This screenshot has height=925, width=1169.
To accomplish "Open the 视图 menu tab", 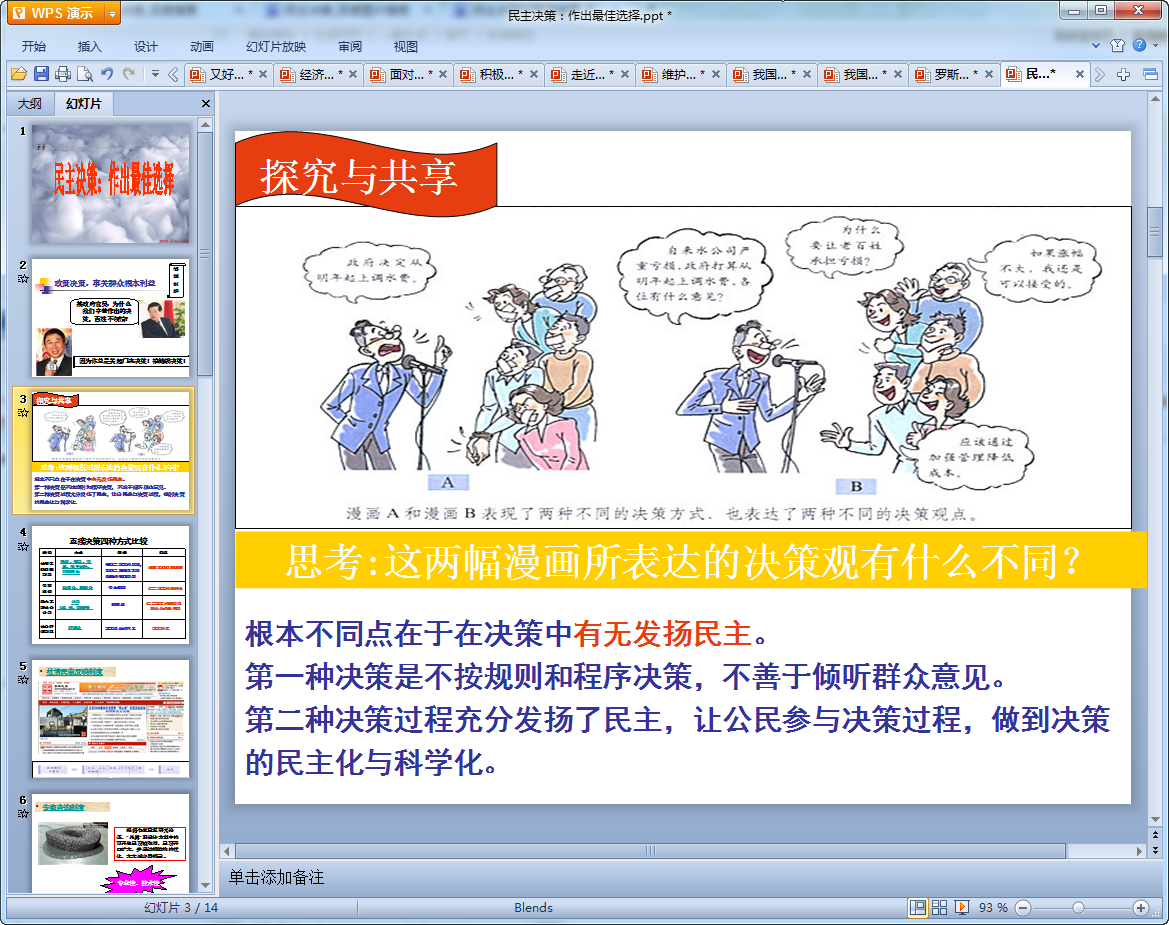I will tap(406, 46).
